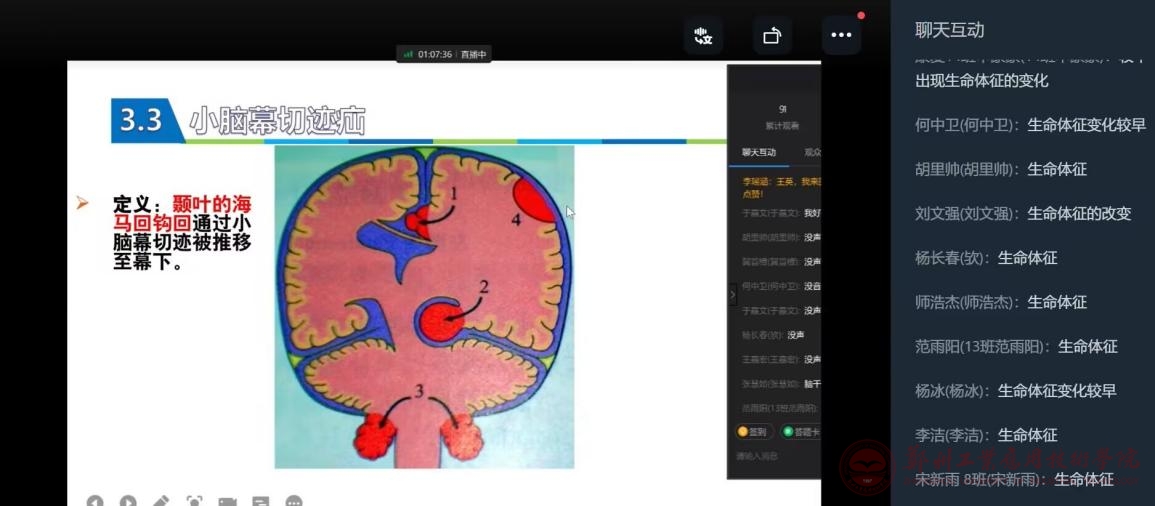Click the brain herniation diagram image
Image resolution: width=1155 pixels, height=506 pixels.
coord(424,307)
